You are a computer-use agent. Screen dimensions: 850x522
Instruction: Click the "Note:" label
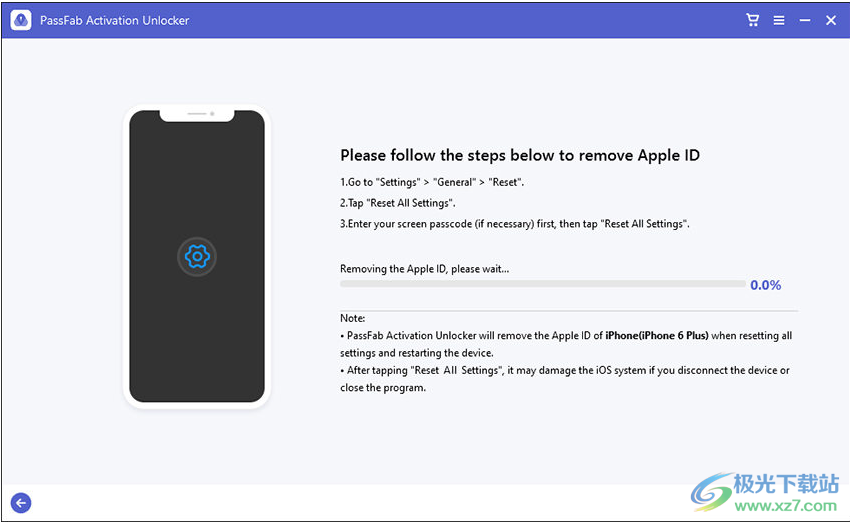point(352,318)
